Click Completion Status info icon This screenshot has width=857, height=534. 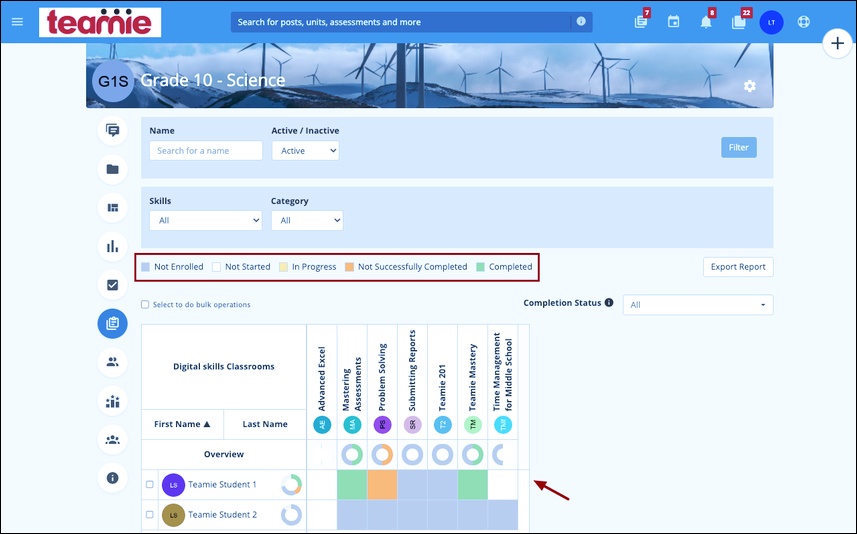[x=609, y=302]
